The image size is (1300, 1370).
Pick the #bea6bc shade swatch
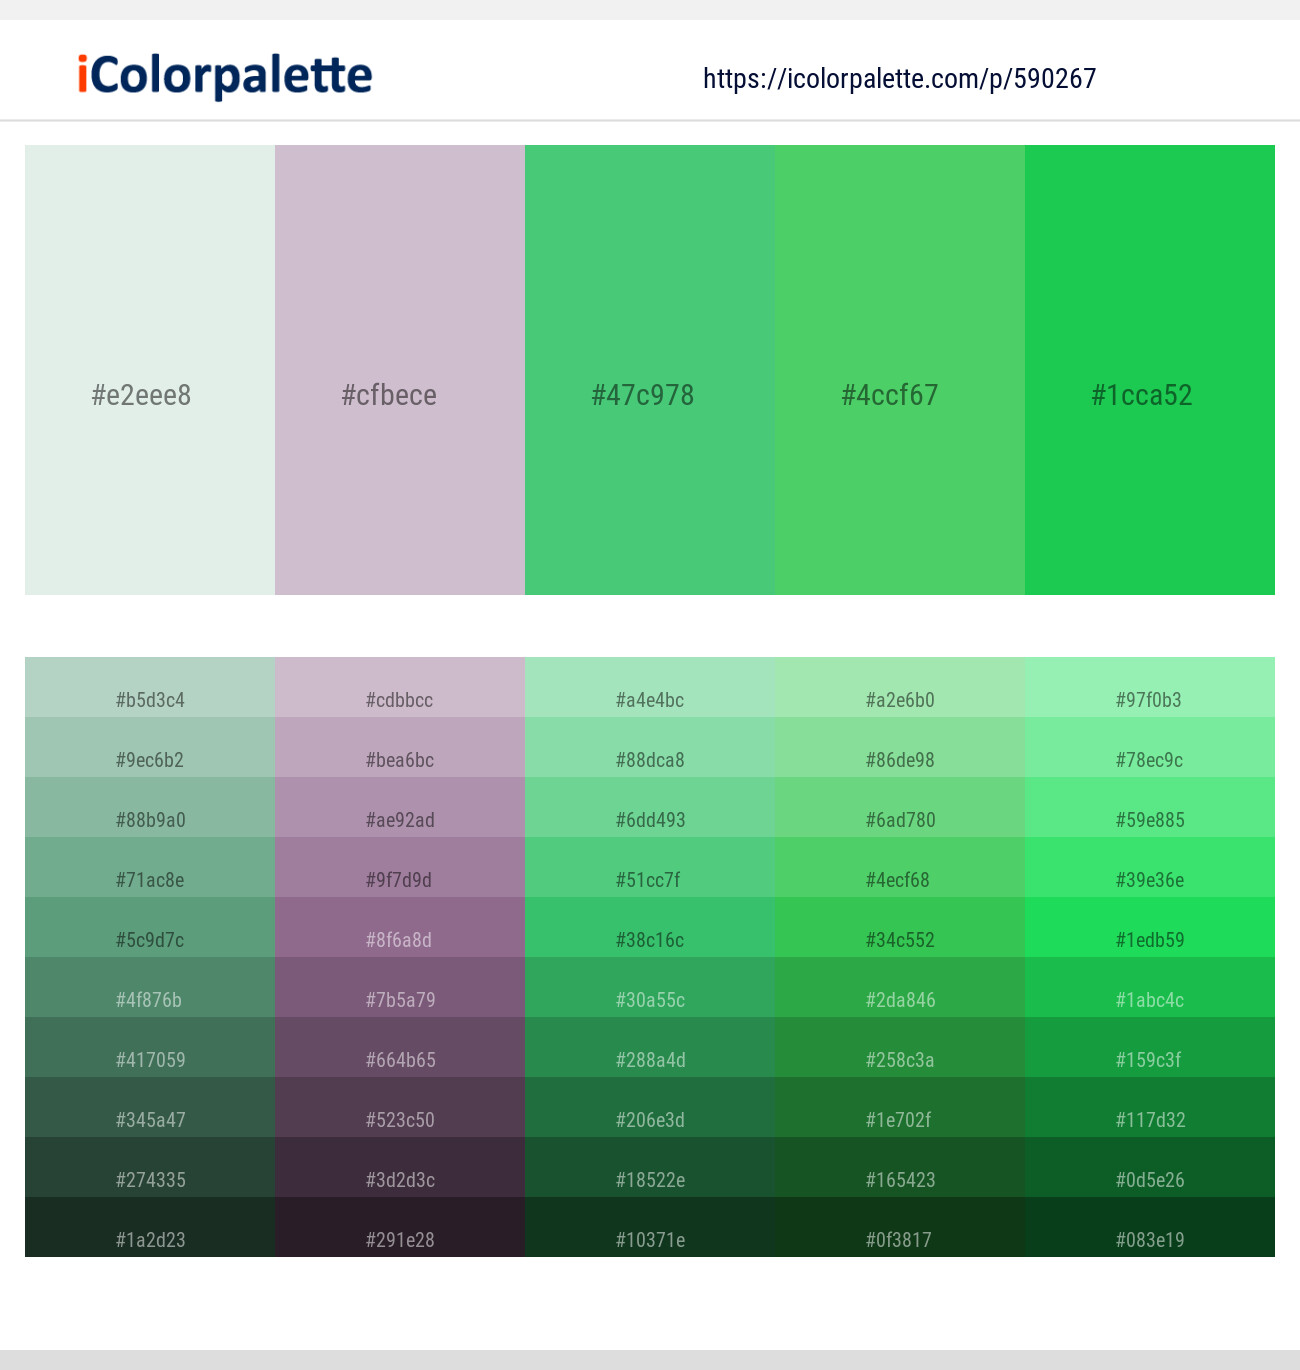[400, 748]
